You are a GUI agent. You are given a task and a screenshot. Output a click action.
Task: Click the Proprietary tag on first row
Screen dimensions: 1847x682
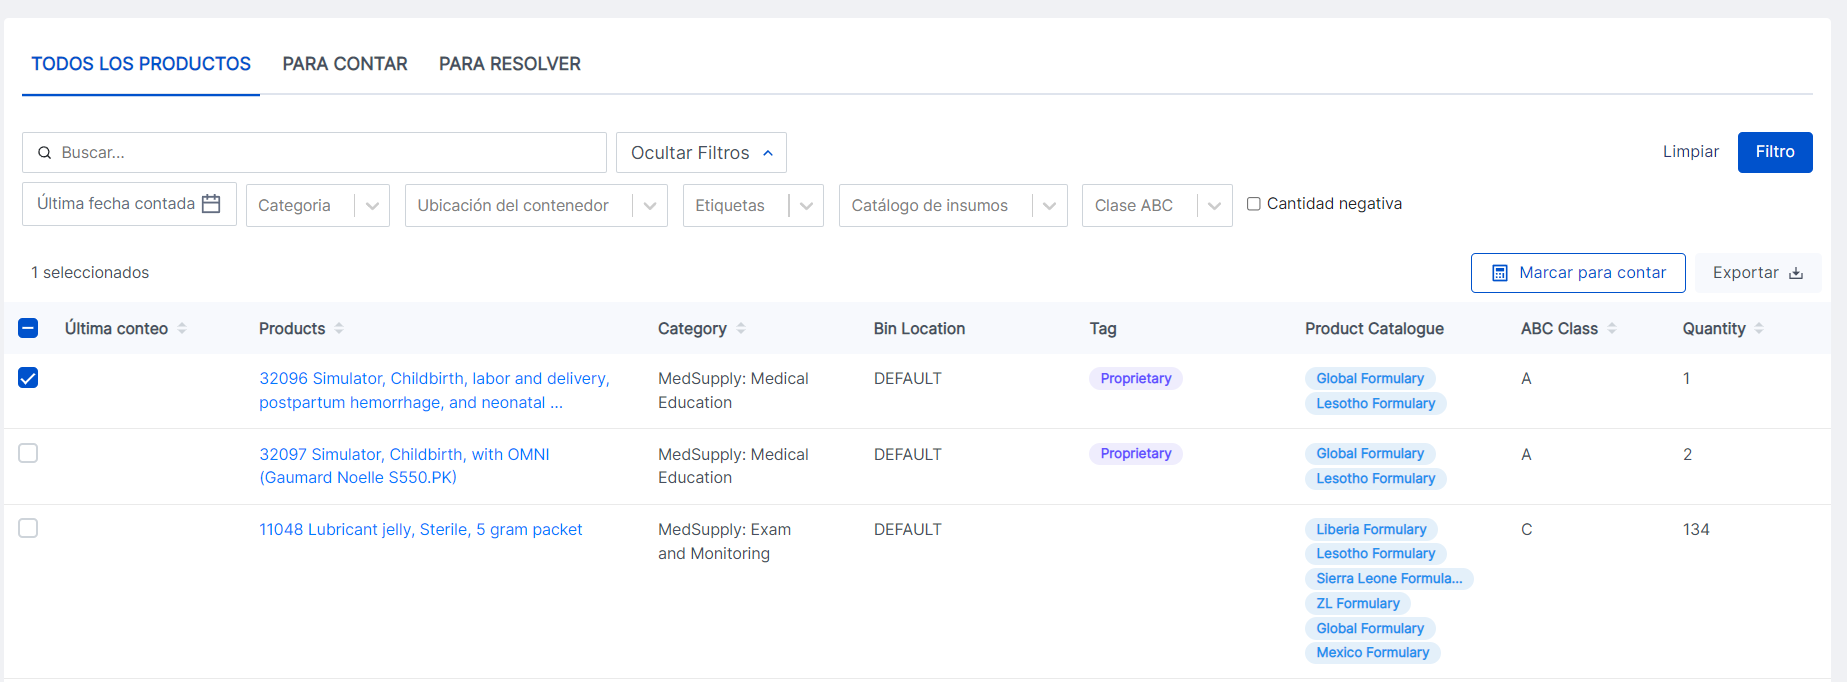pos(1136,378)
